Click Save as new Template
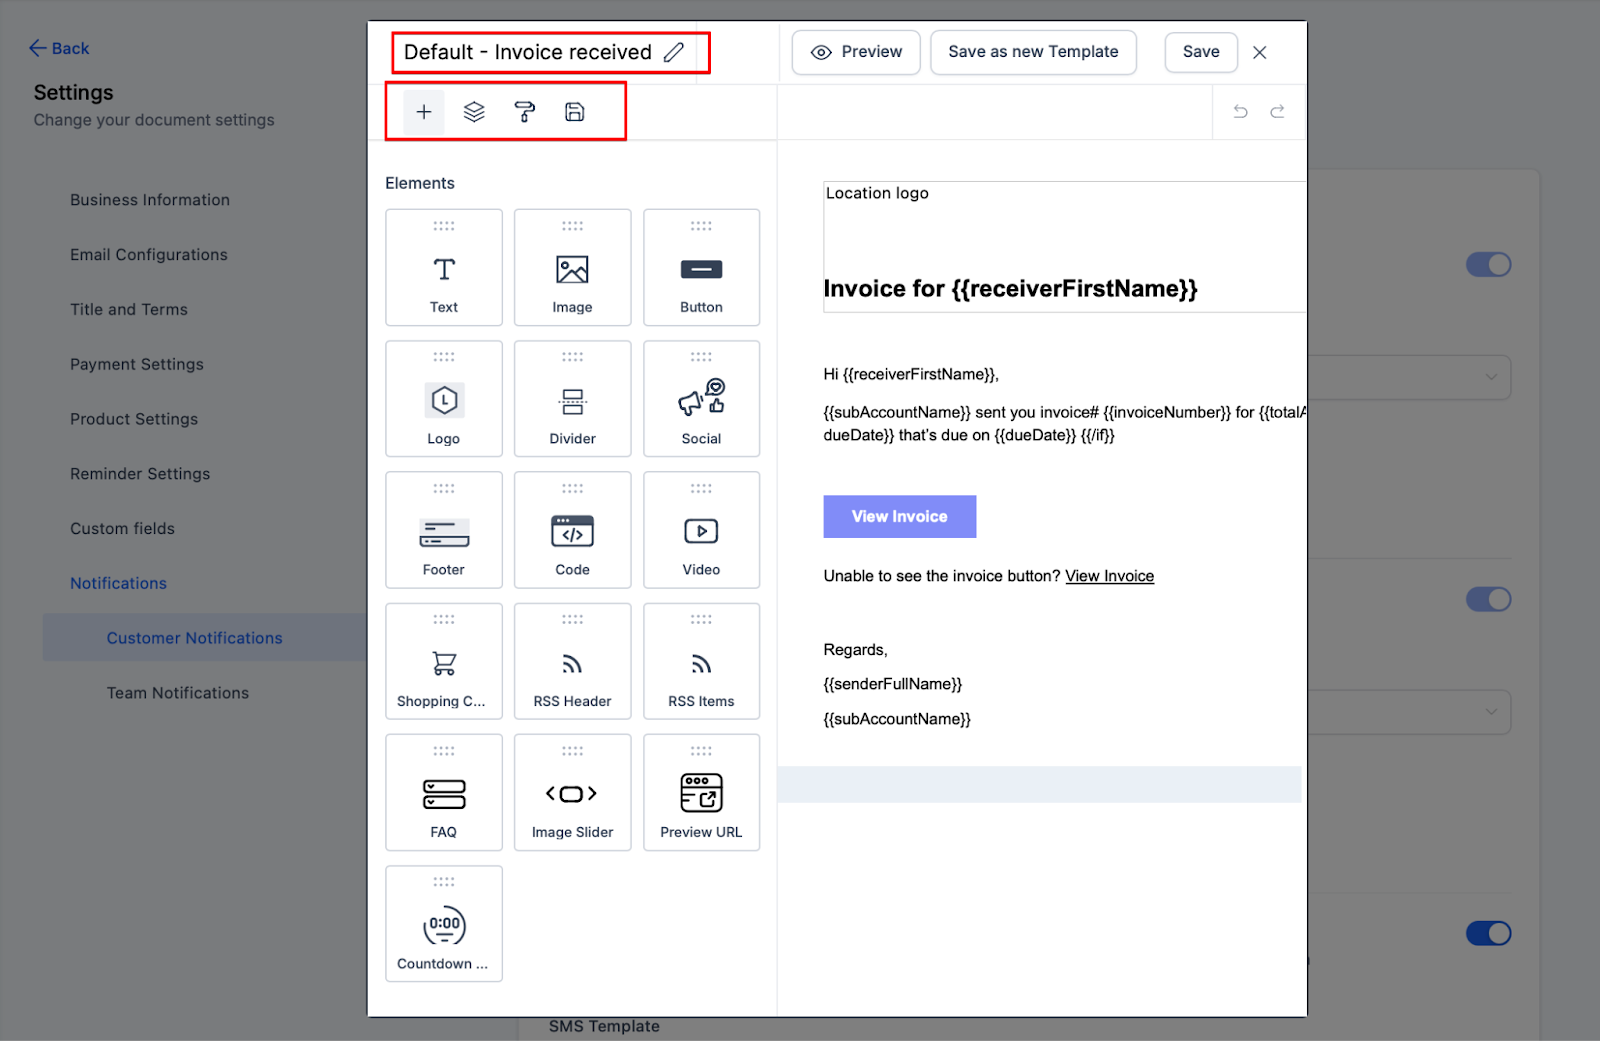The image size is (1600, 1041). 1033,52
